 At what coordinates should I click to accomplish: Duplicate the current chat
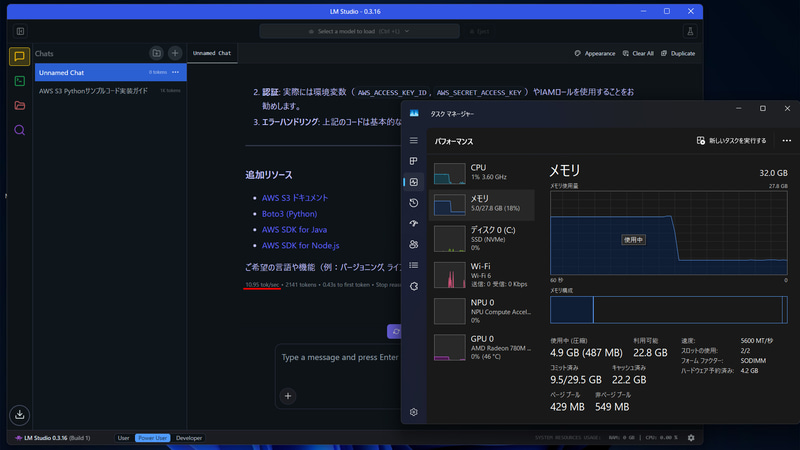click(678, 53)
